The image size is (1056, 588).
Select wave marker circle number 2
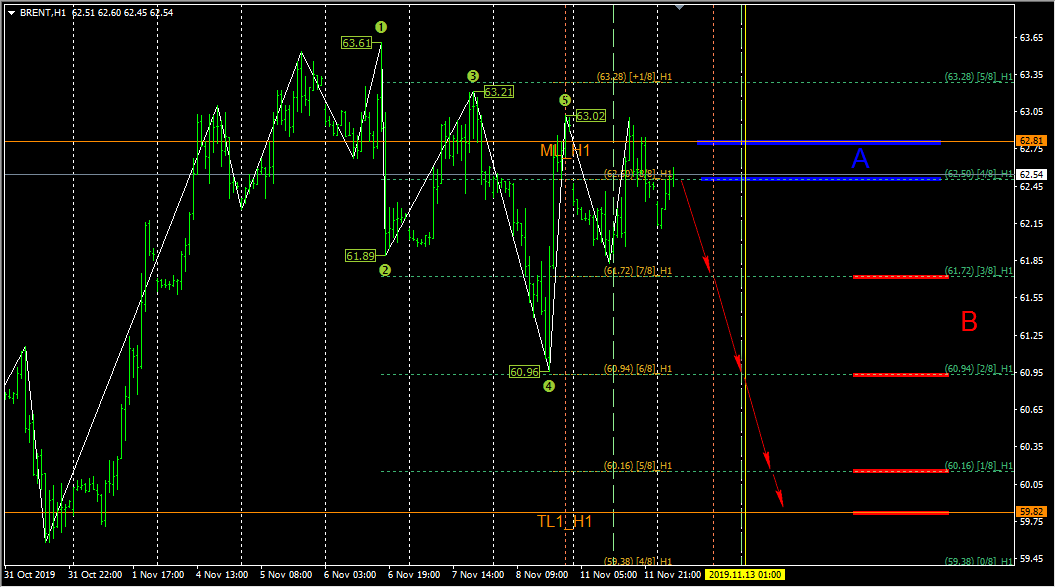(x=385, y=270)
